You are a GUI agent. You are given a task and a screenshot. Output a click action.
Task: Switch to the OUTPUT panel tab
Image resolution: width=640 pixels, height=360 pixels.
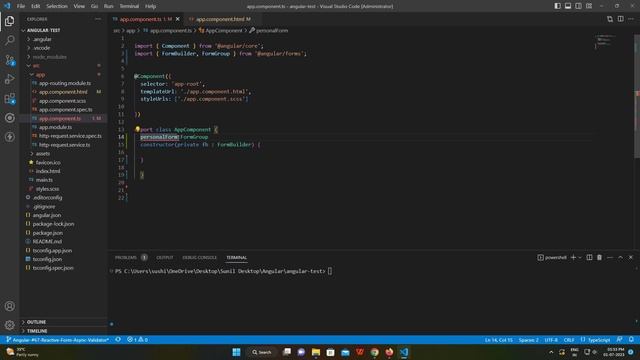point(165,258)
